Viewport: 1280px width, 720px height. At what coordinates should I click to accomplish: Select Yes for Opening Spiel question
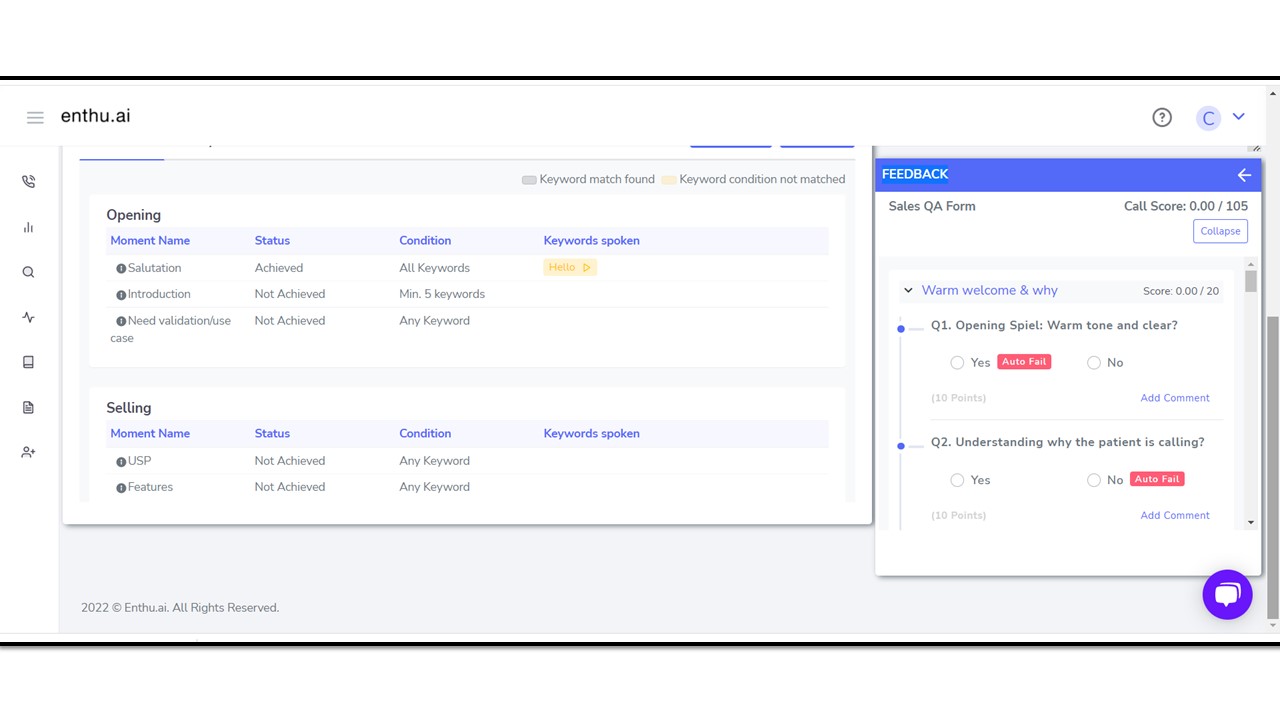957,362
